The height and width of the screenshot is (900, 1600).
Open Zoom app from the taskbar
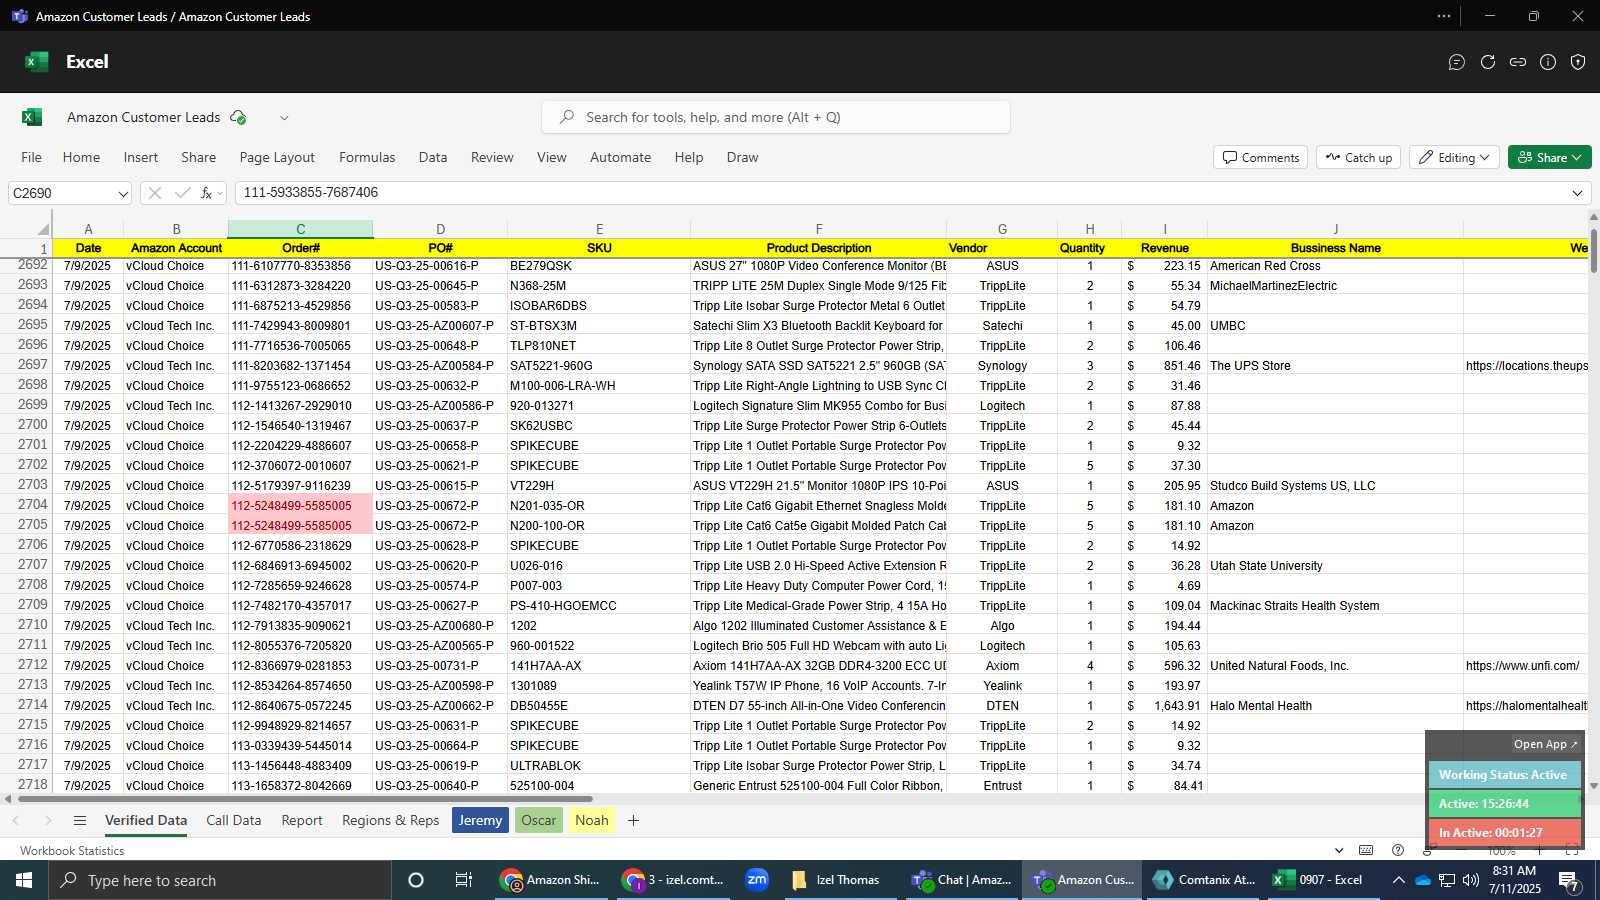[757, 880]
